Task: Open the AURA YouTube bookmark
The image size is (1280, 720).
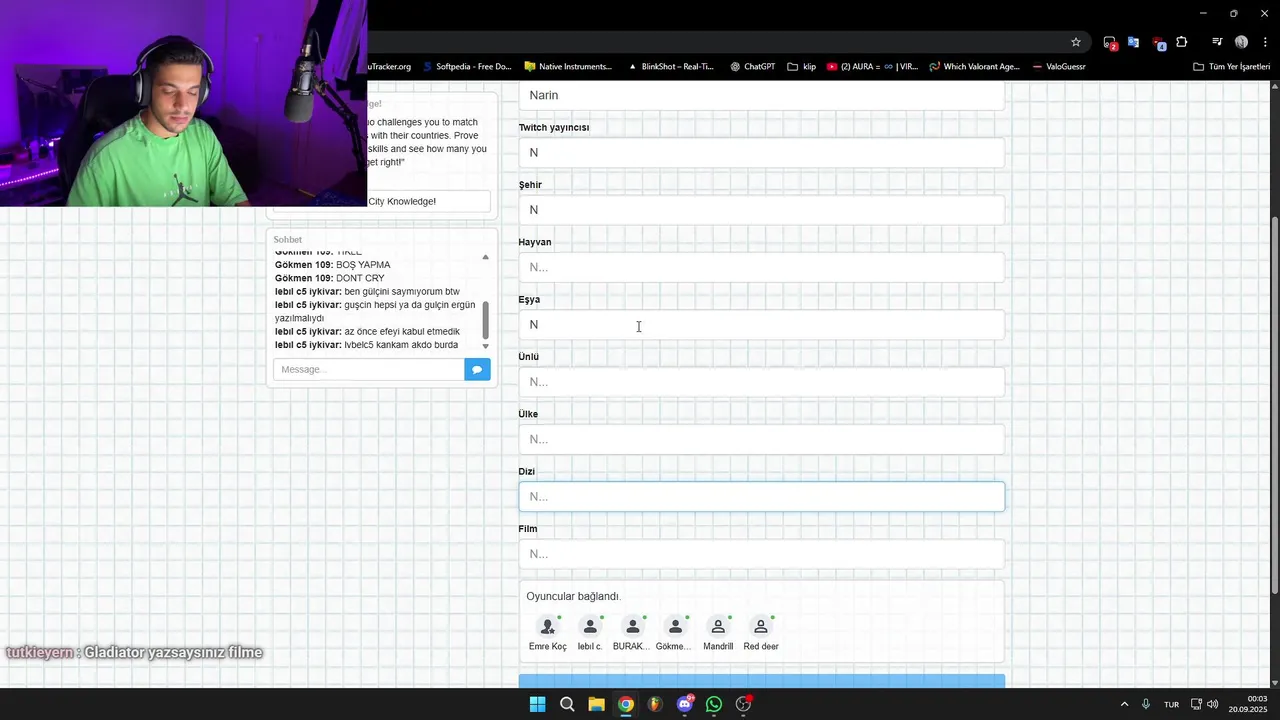Action: point(872,67)
